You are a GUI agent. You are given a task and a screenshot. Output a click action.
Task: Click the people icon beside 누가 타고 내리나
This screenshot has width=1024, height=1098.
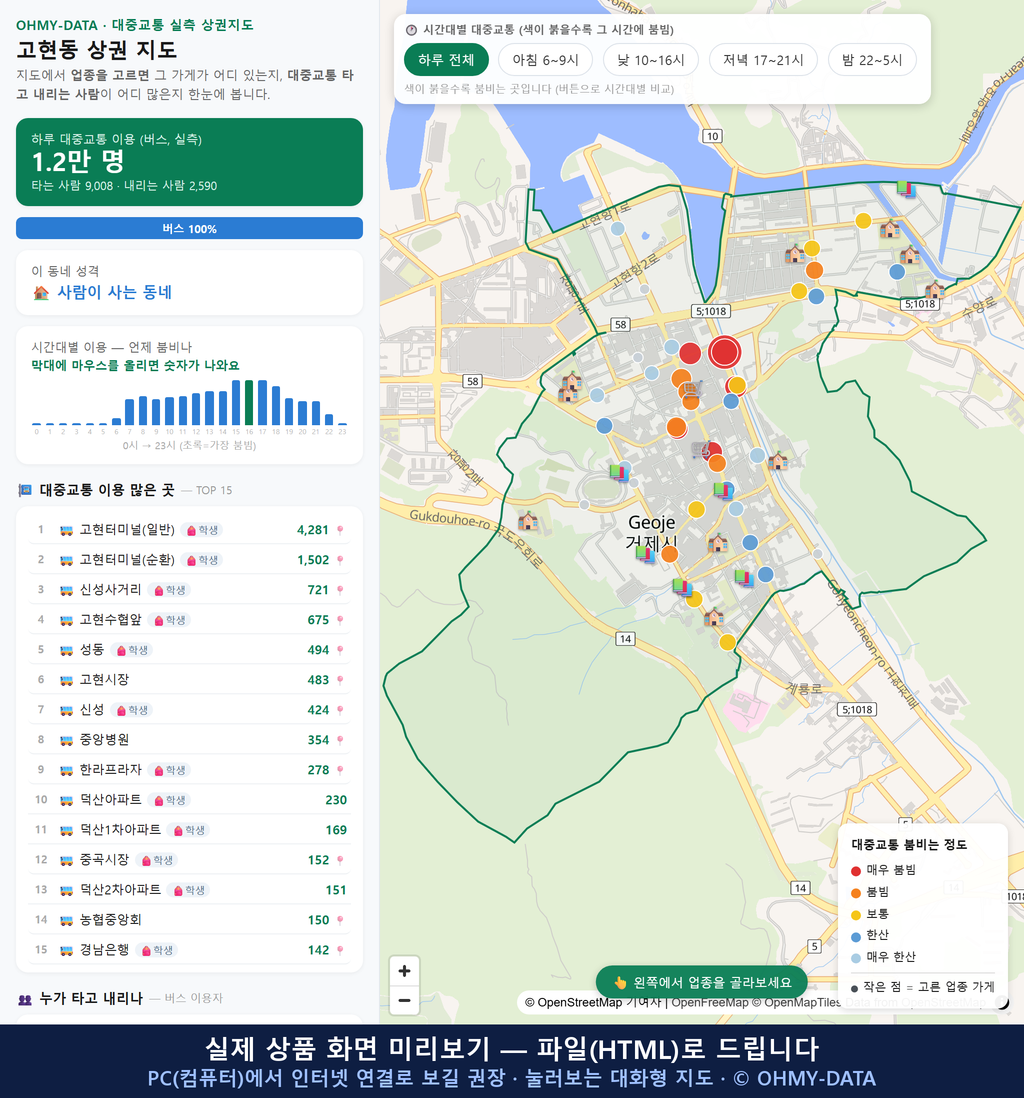point(25,999)
